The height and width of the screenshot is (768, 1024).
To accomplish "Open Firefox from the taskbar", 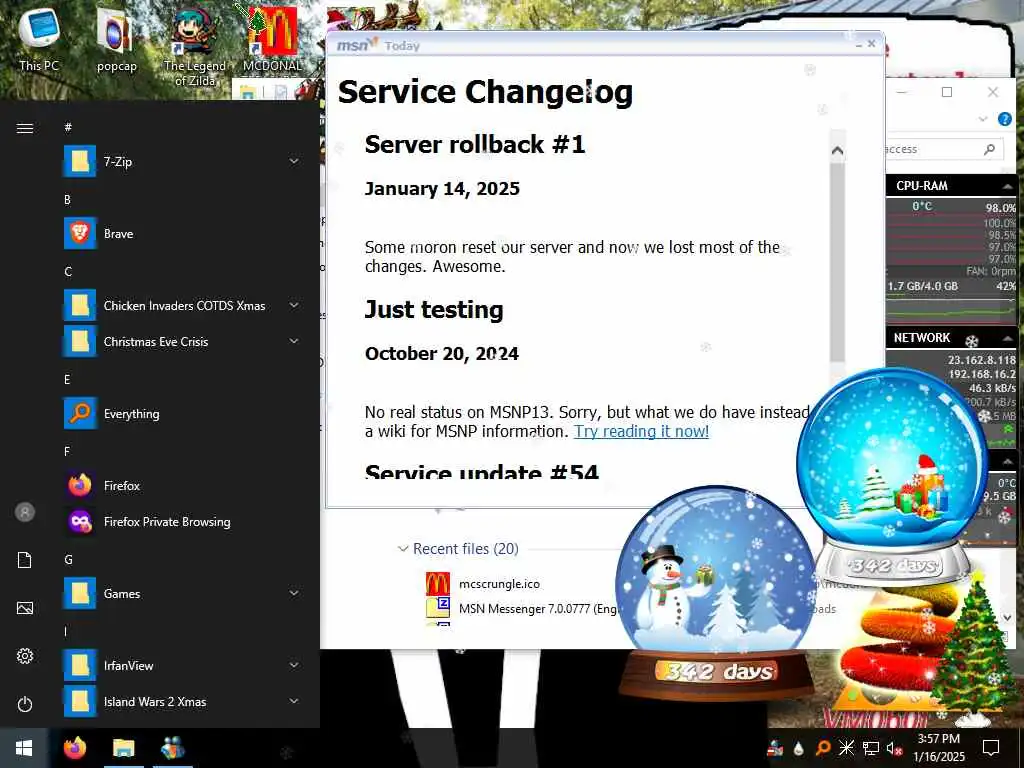I will 75,748.
